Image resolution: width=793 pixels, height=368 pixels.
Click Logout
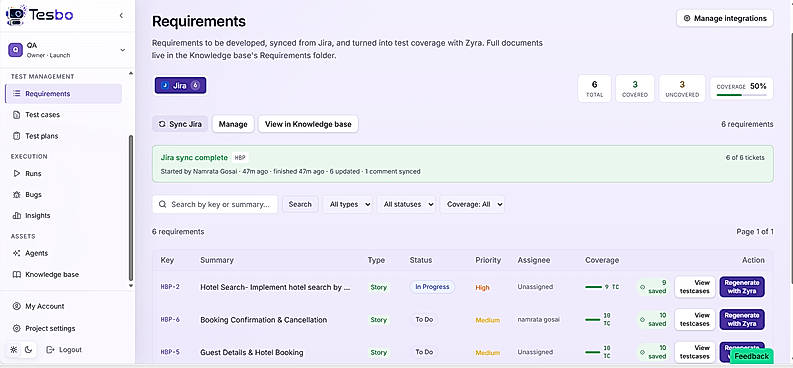click(x=64, y=350)
